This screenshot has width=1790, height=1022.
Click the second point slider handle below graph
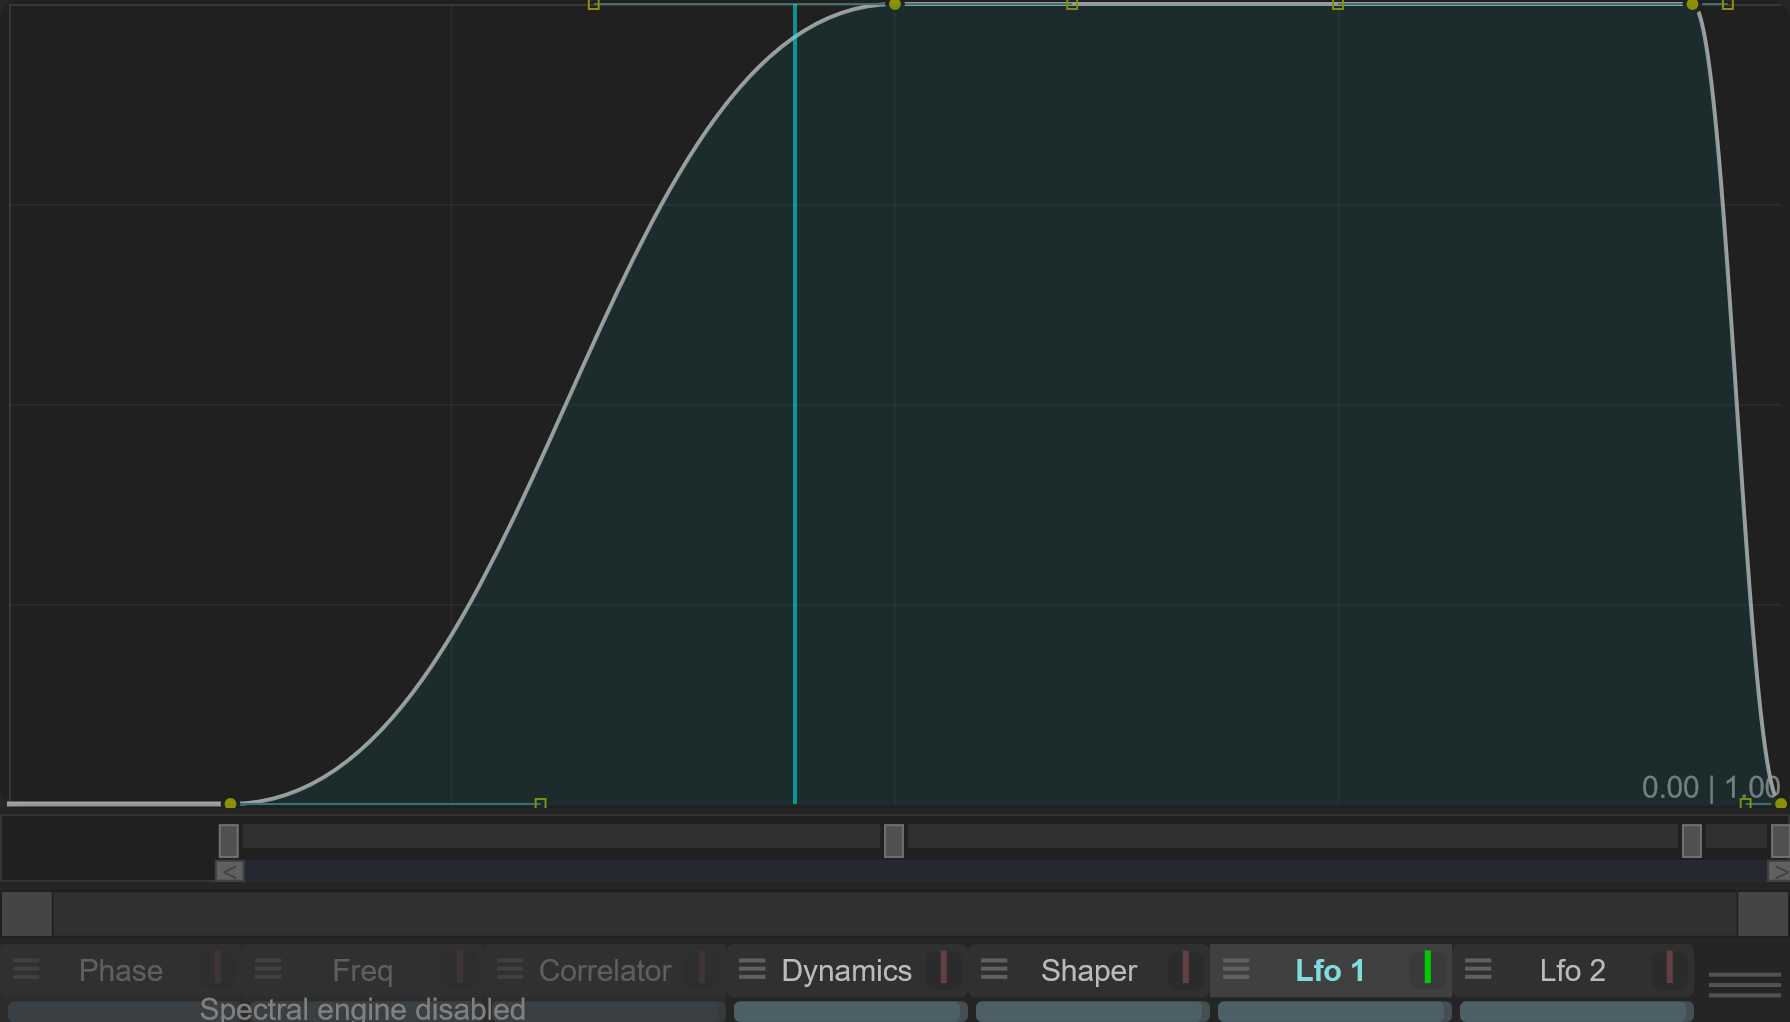[x=894, y=841]
